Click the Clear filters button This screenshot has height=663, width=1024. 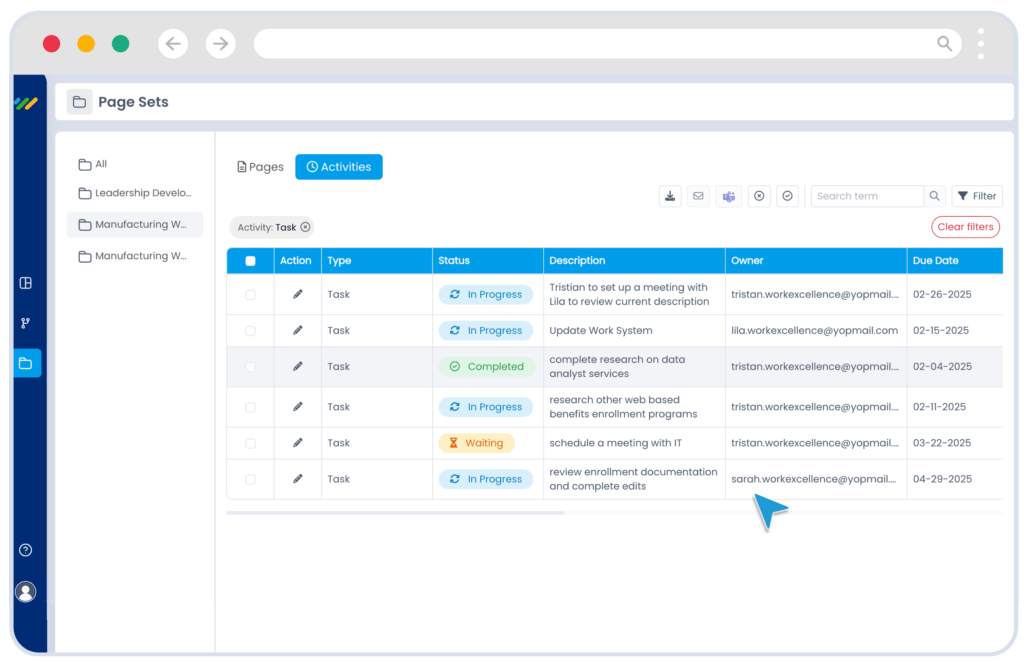965,227
